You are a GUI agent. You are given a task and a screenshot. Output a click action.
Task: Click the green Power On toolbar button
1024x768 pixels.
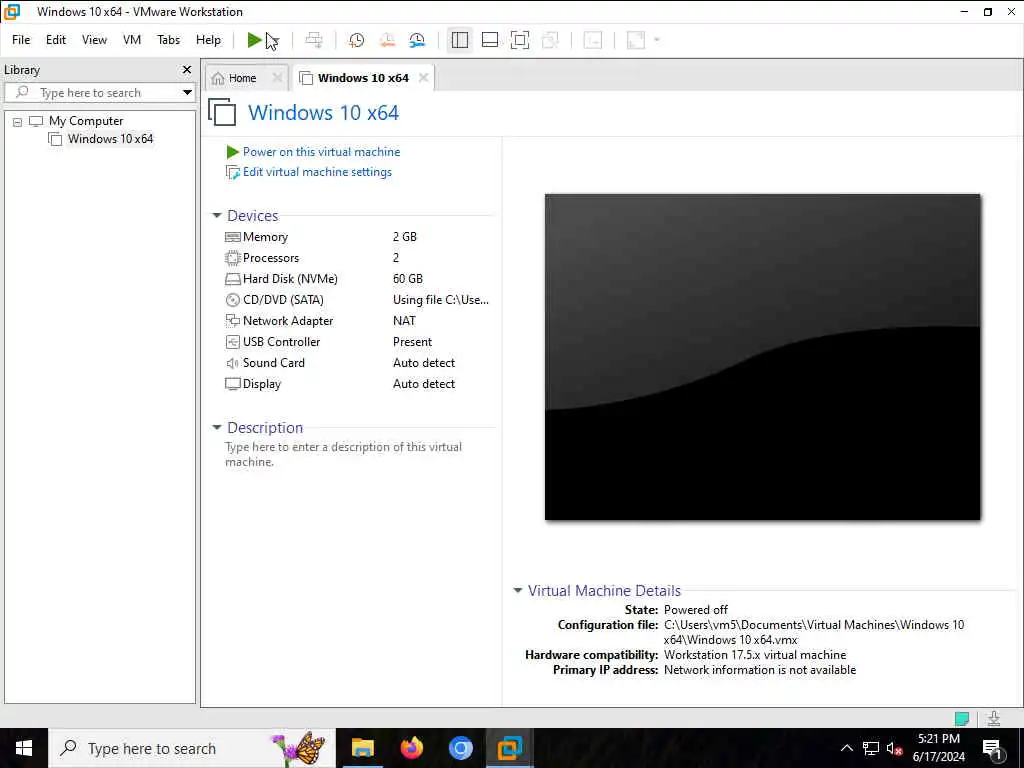pos(254,40)
